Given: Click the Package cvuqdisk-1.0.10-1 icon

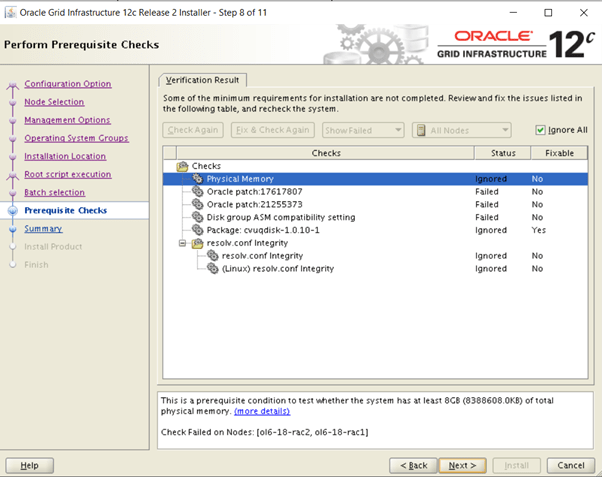Looking at the screenshot, I should (x=198, y=230).
